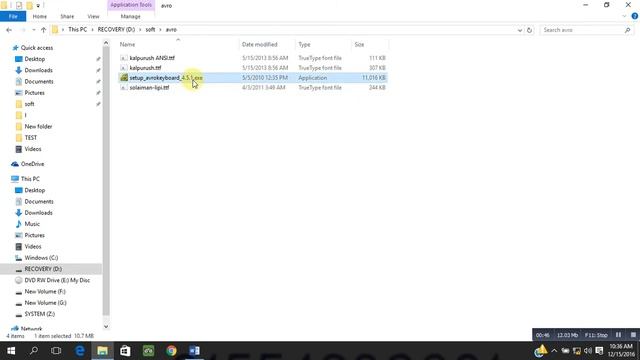This screenshot has height=360, width=640.
Task: Sort files by Type column
Action: click(304, 44)
